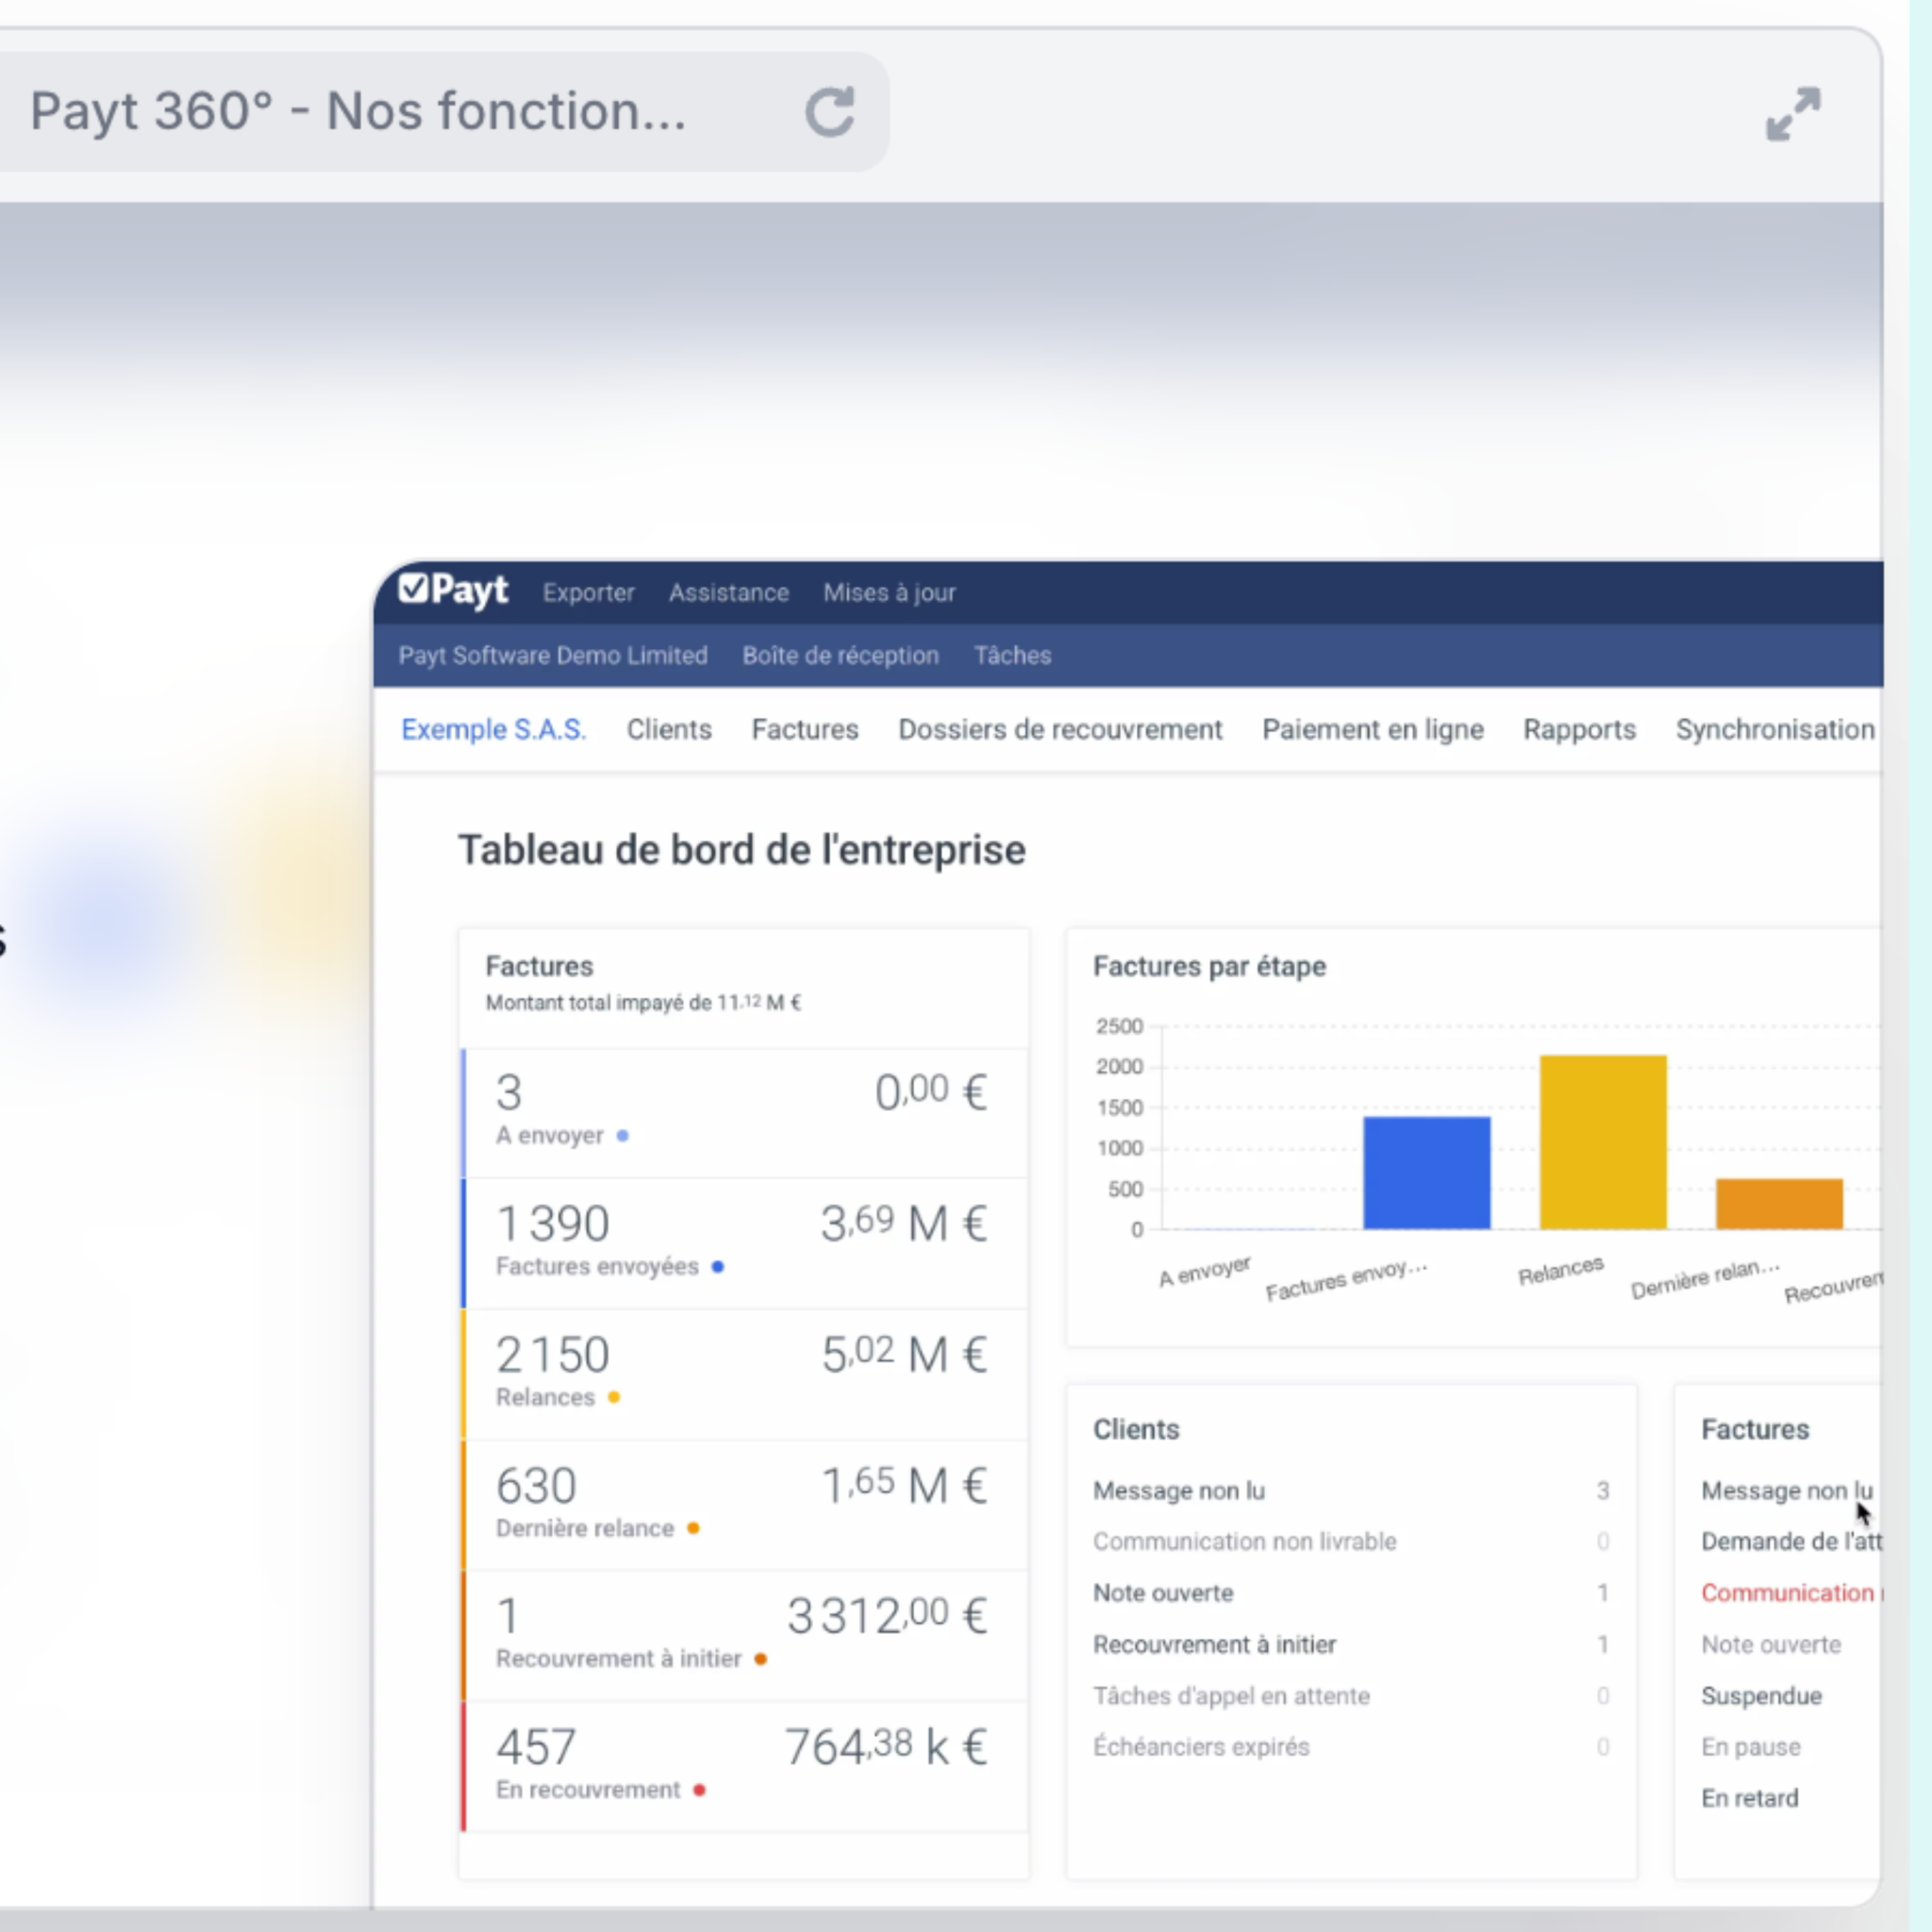1932x1932 pixels.
Task: Go to the Rapports tab
Action: (x=1579, y=729)
